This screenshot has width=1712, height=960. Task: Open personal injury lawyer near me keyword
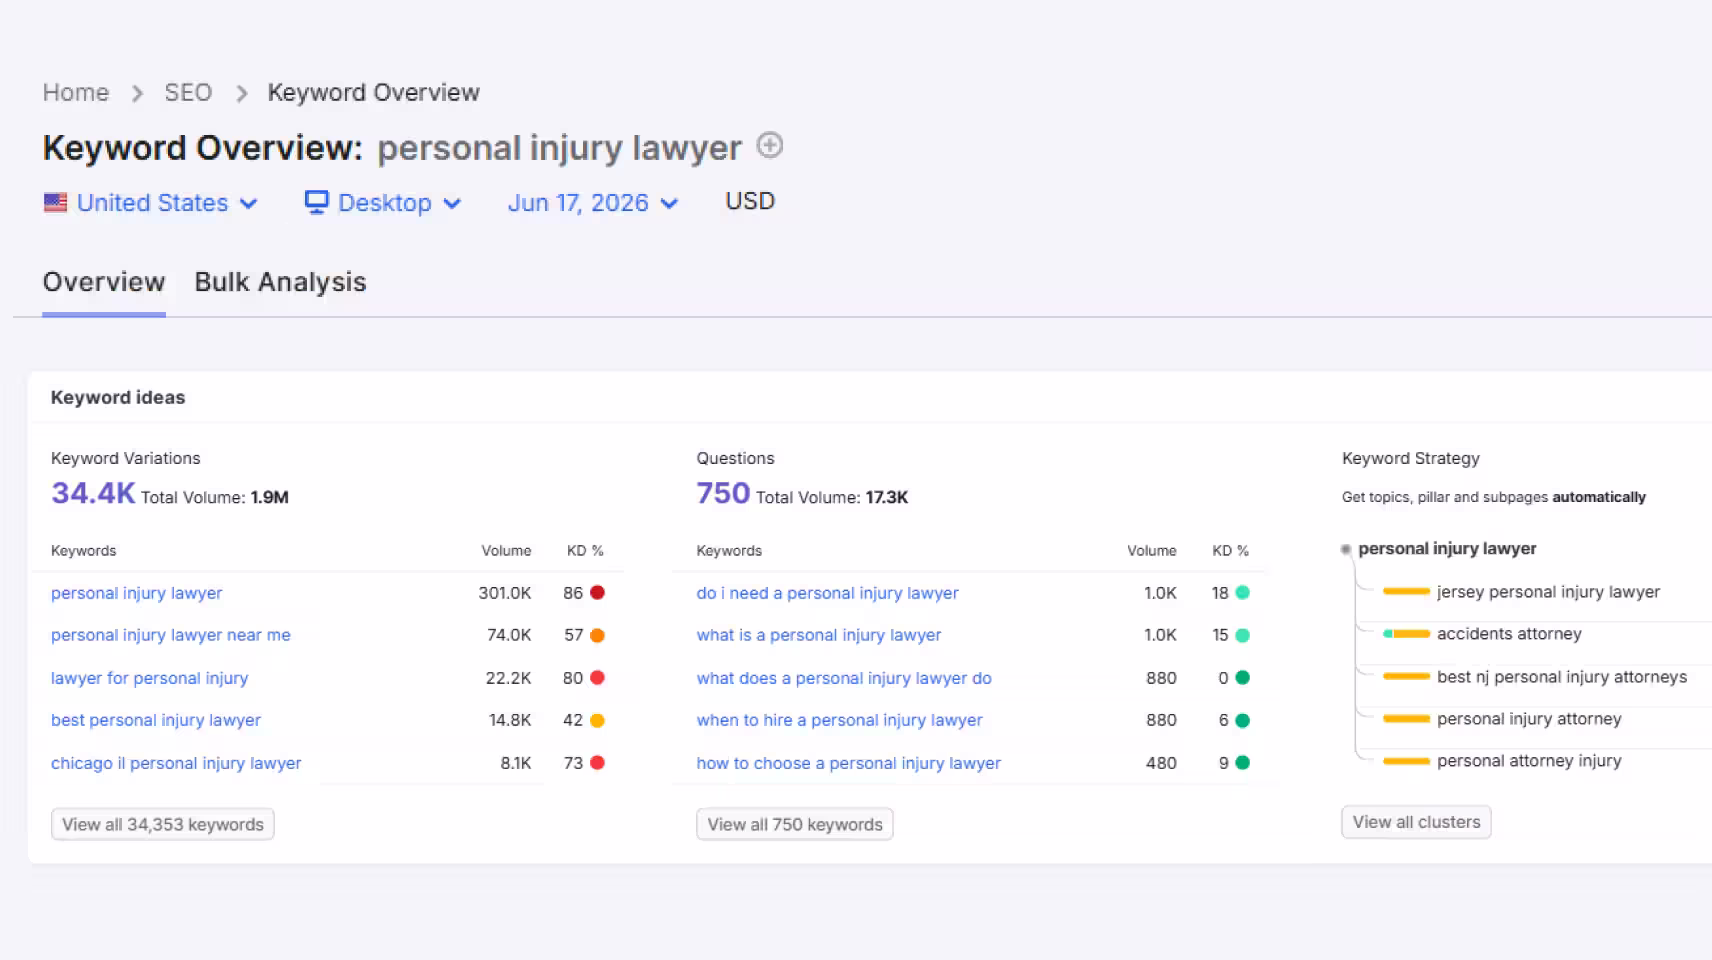[171, 635]
